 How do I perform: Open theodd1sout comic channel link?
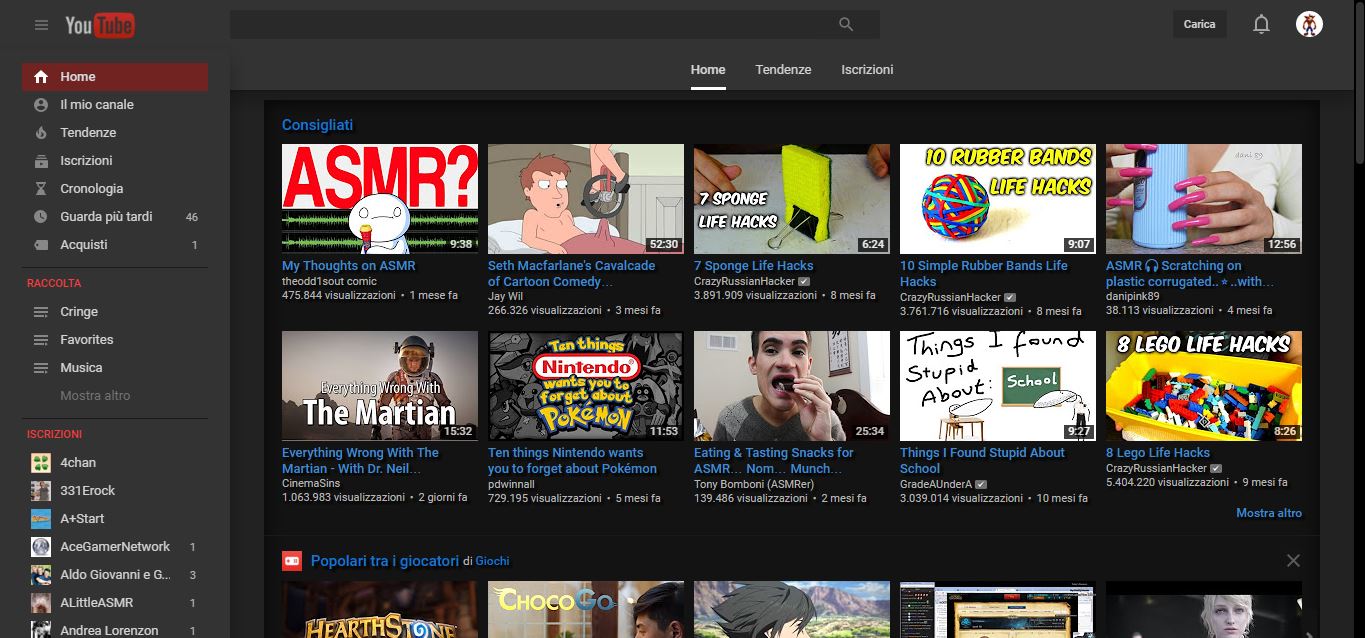[329, 282]
